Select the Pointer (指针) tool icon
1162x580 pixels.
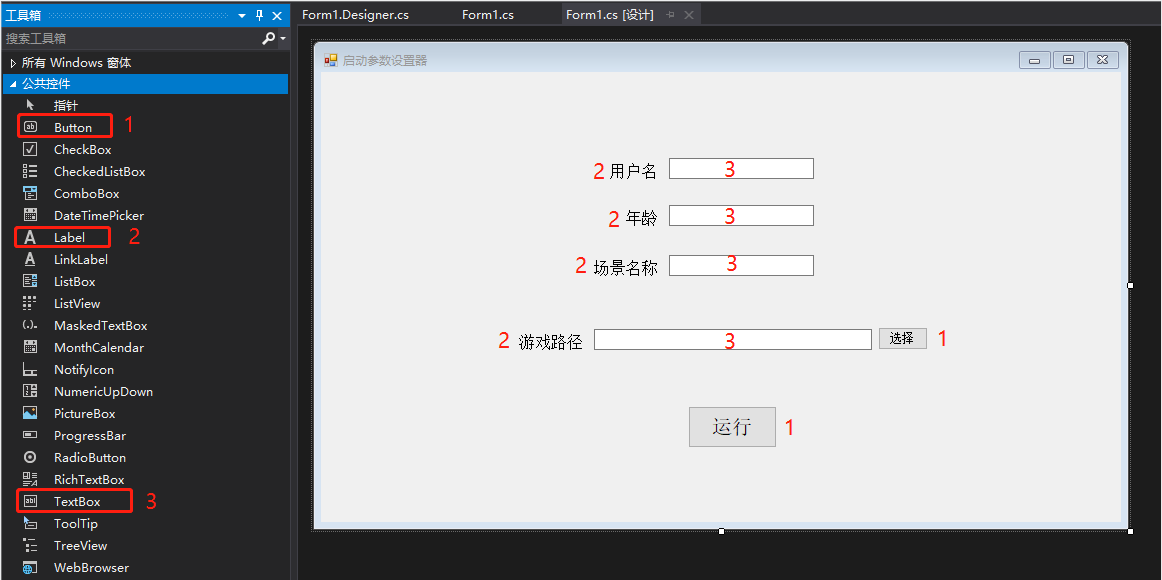[x=30, y=105]
